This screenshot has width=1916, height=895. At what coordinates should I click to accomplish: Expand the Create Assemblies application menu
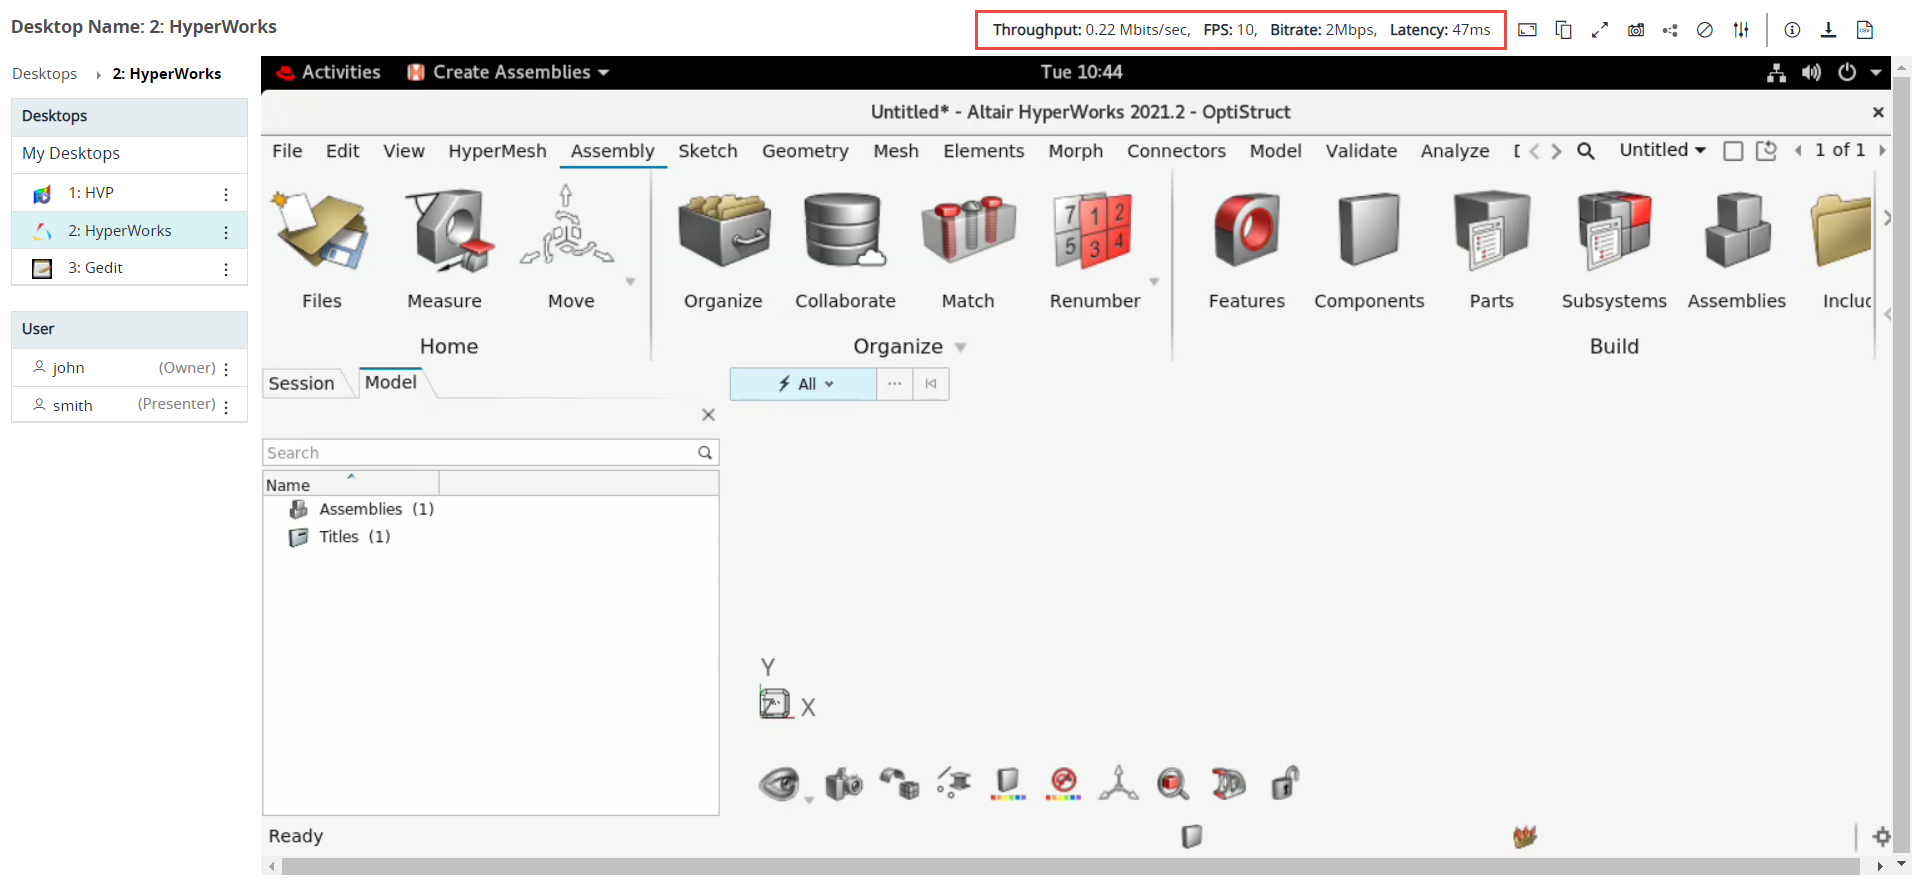click(508, 72)
